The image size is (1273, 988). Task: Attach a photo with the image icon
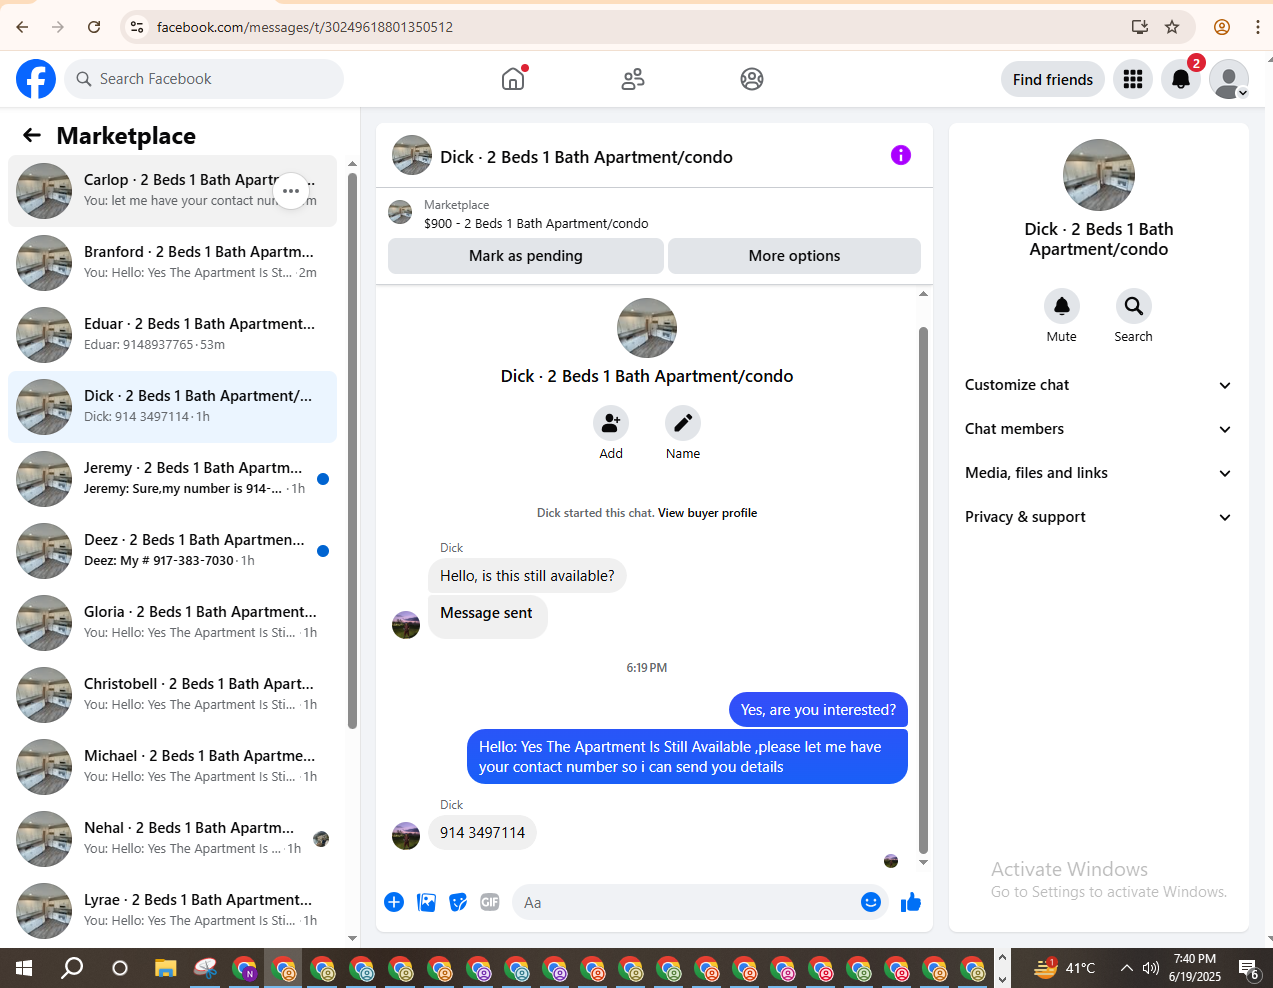coord(426,902)
